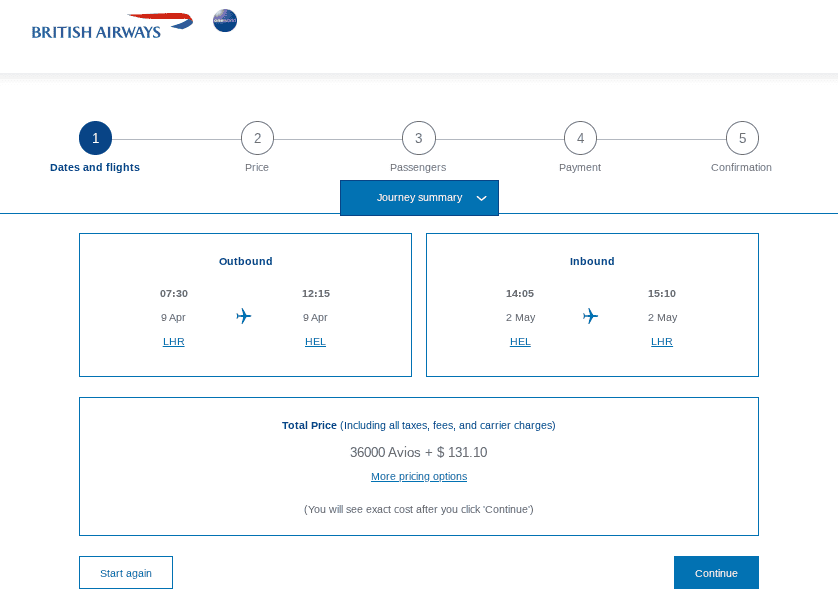Click the outbound LHR departure link
838x592 pixels.
(x=174, y=341)
